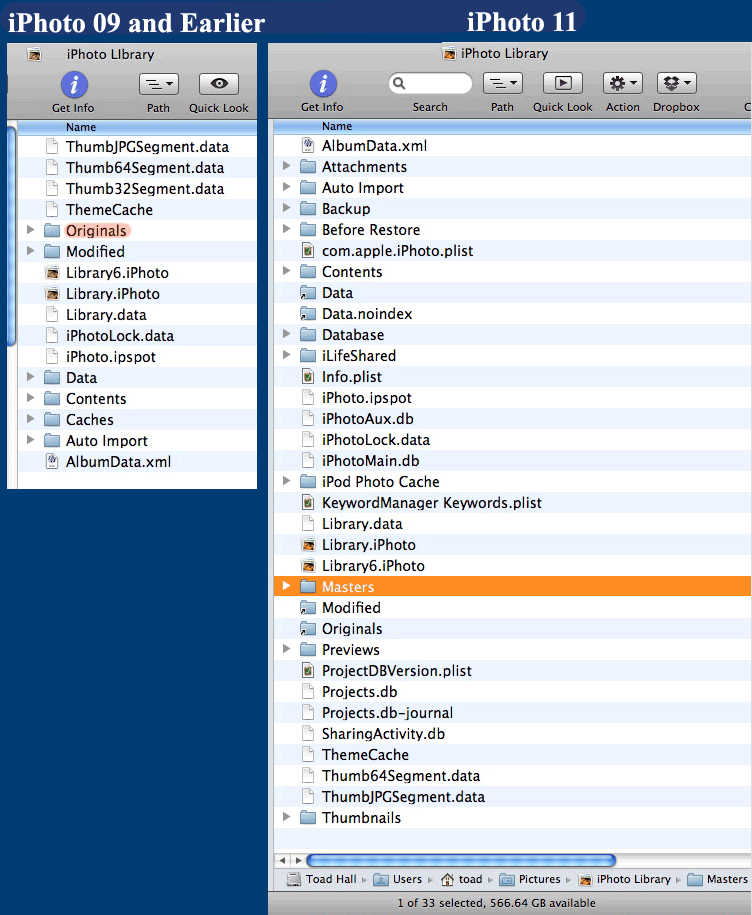Image resolution: width=752 pixels, height=915 pixels.
Task: Select the Before Restore folder icon
Action: pyautogui.click(x=308, y=229)
